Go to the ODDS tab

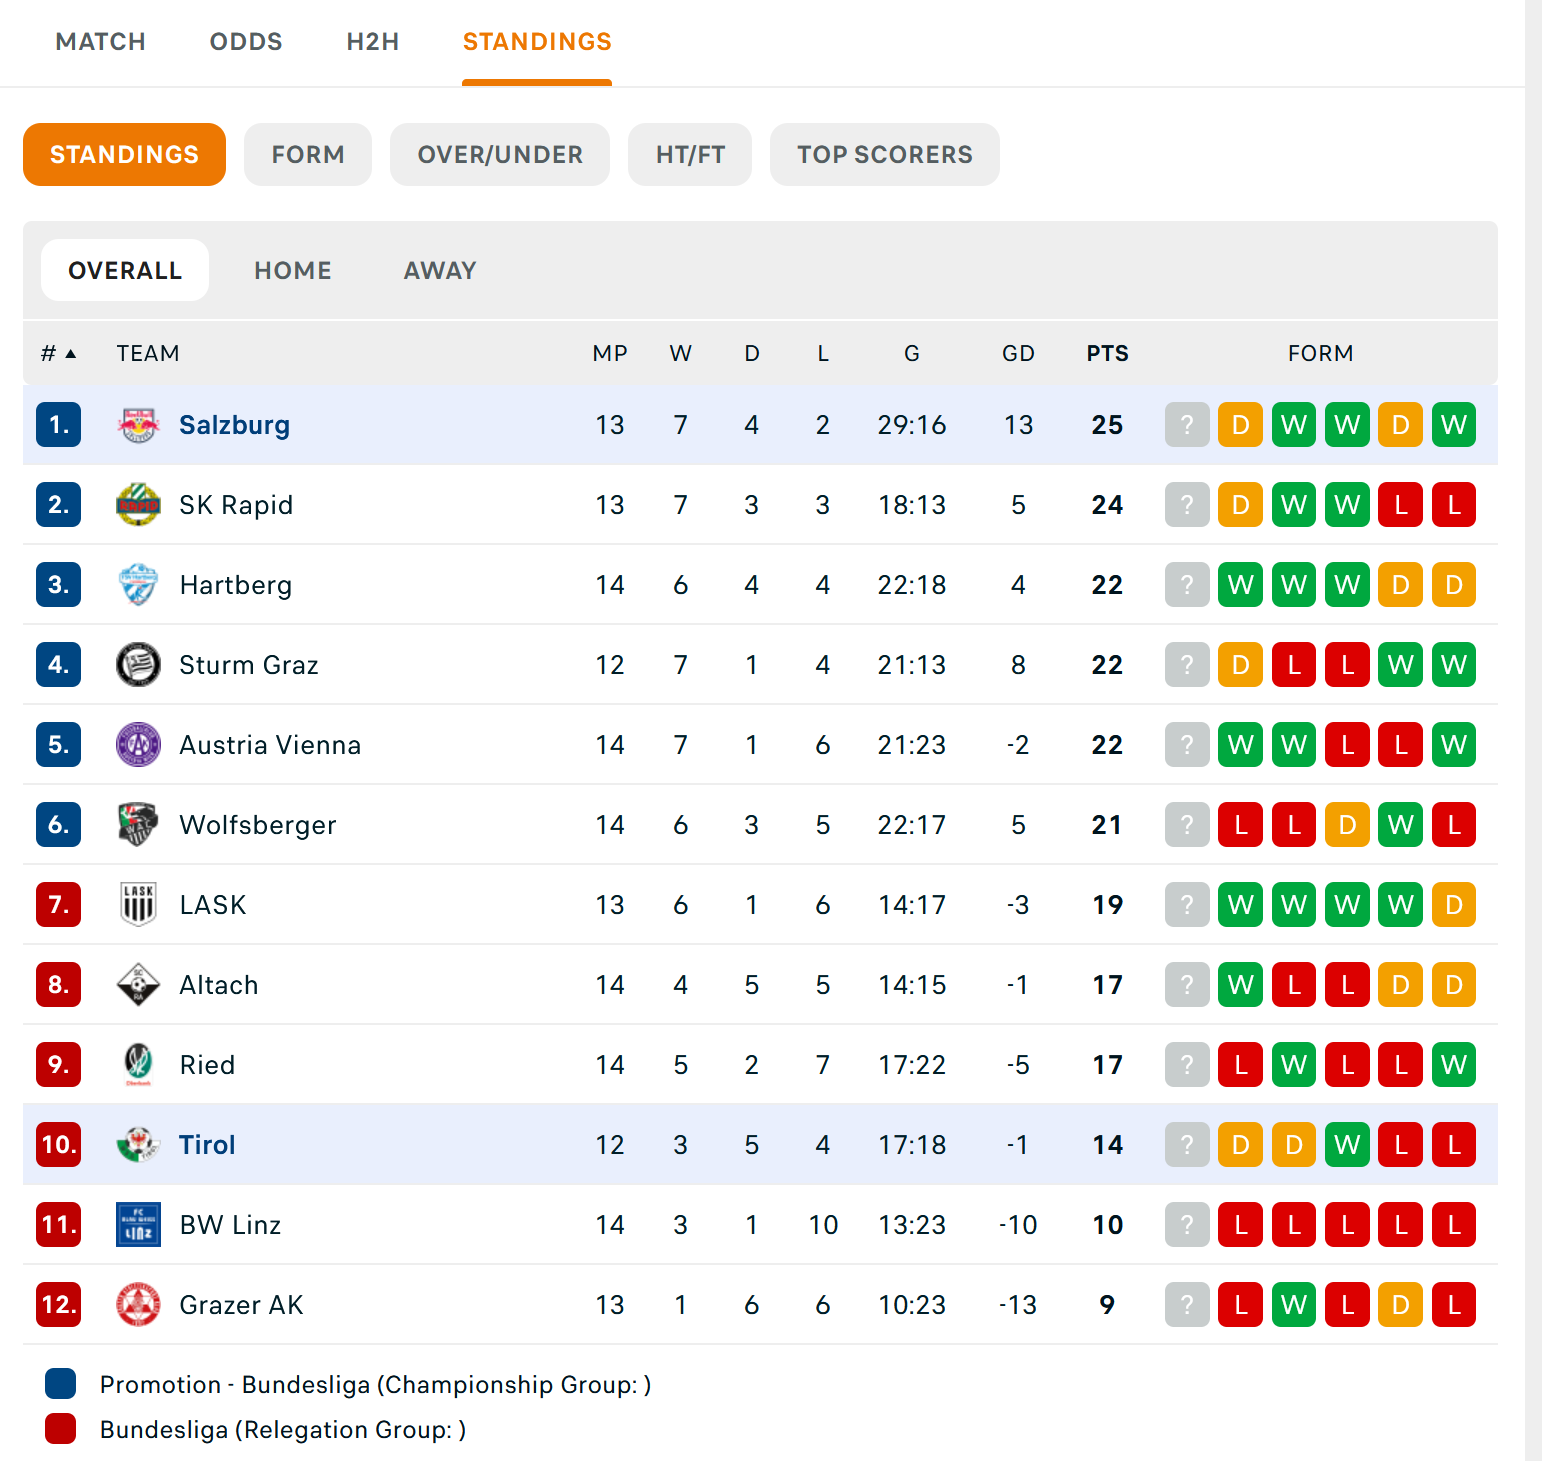click(246, 42)
